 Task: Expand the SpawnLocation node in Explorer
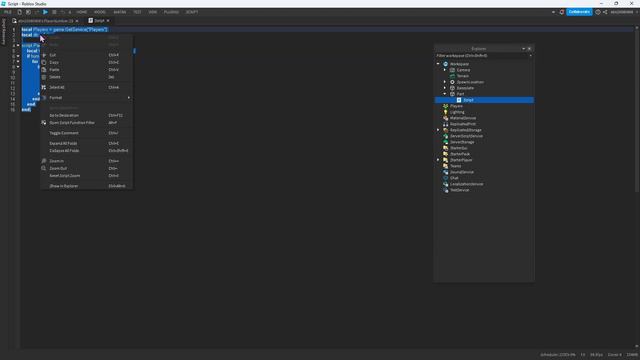(x=445, y=82)
